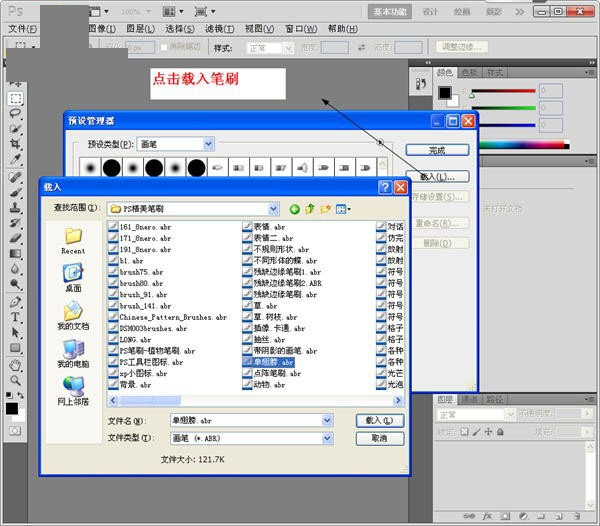Select the History Brush tool
This screenshot has width=600, height=526.
click(x=16, y=223)
